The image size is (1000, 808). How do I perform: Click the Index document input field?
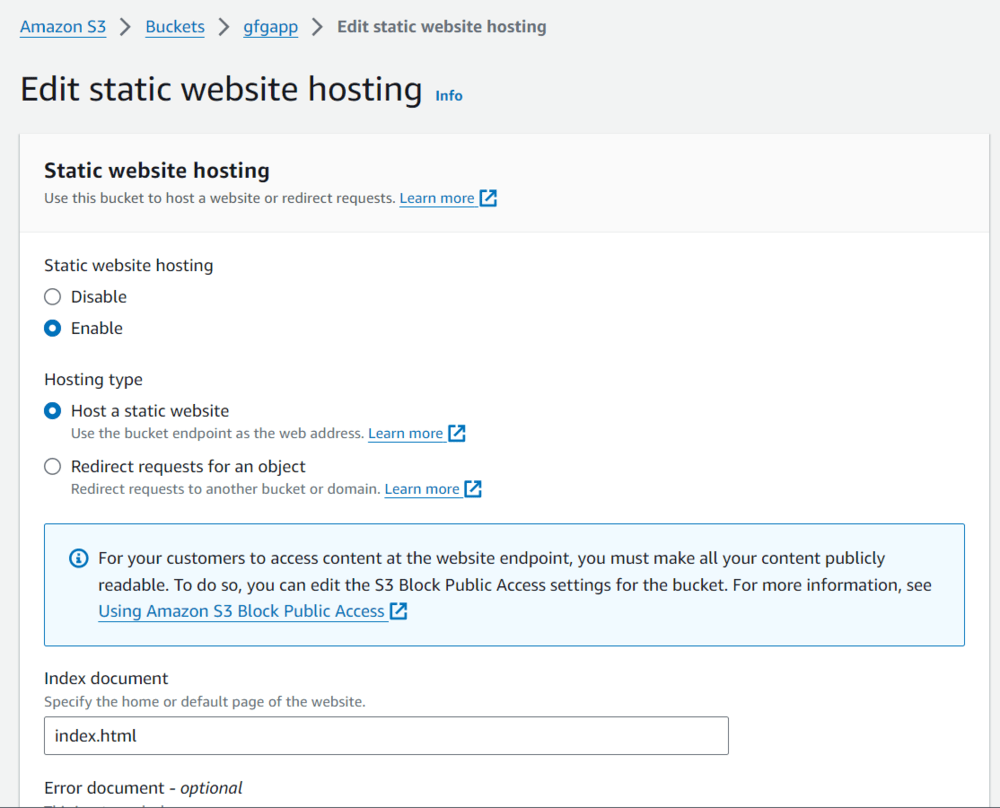pos(386,736)
